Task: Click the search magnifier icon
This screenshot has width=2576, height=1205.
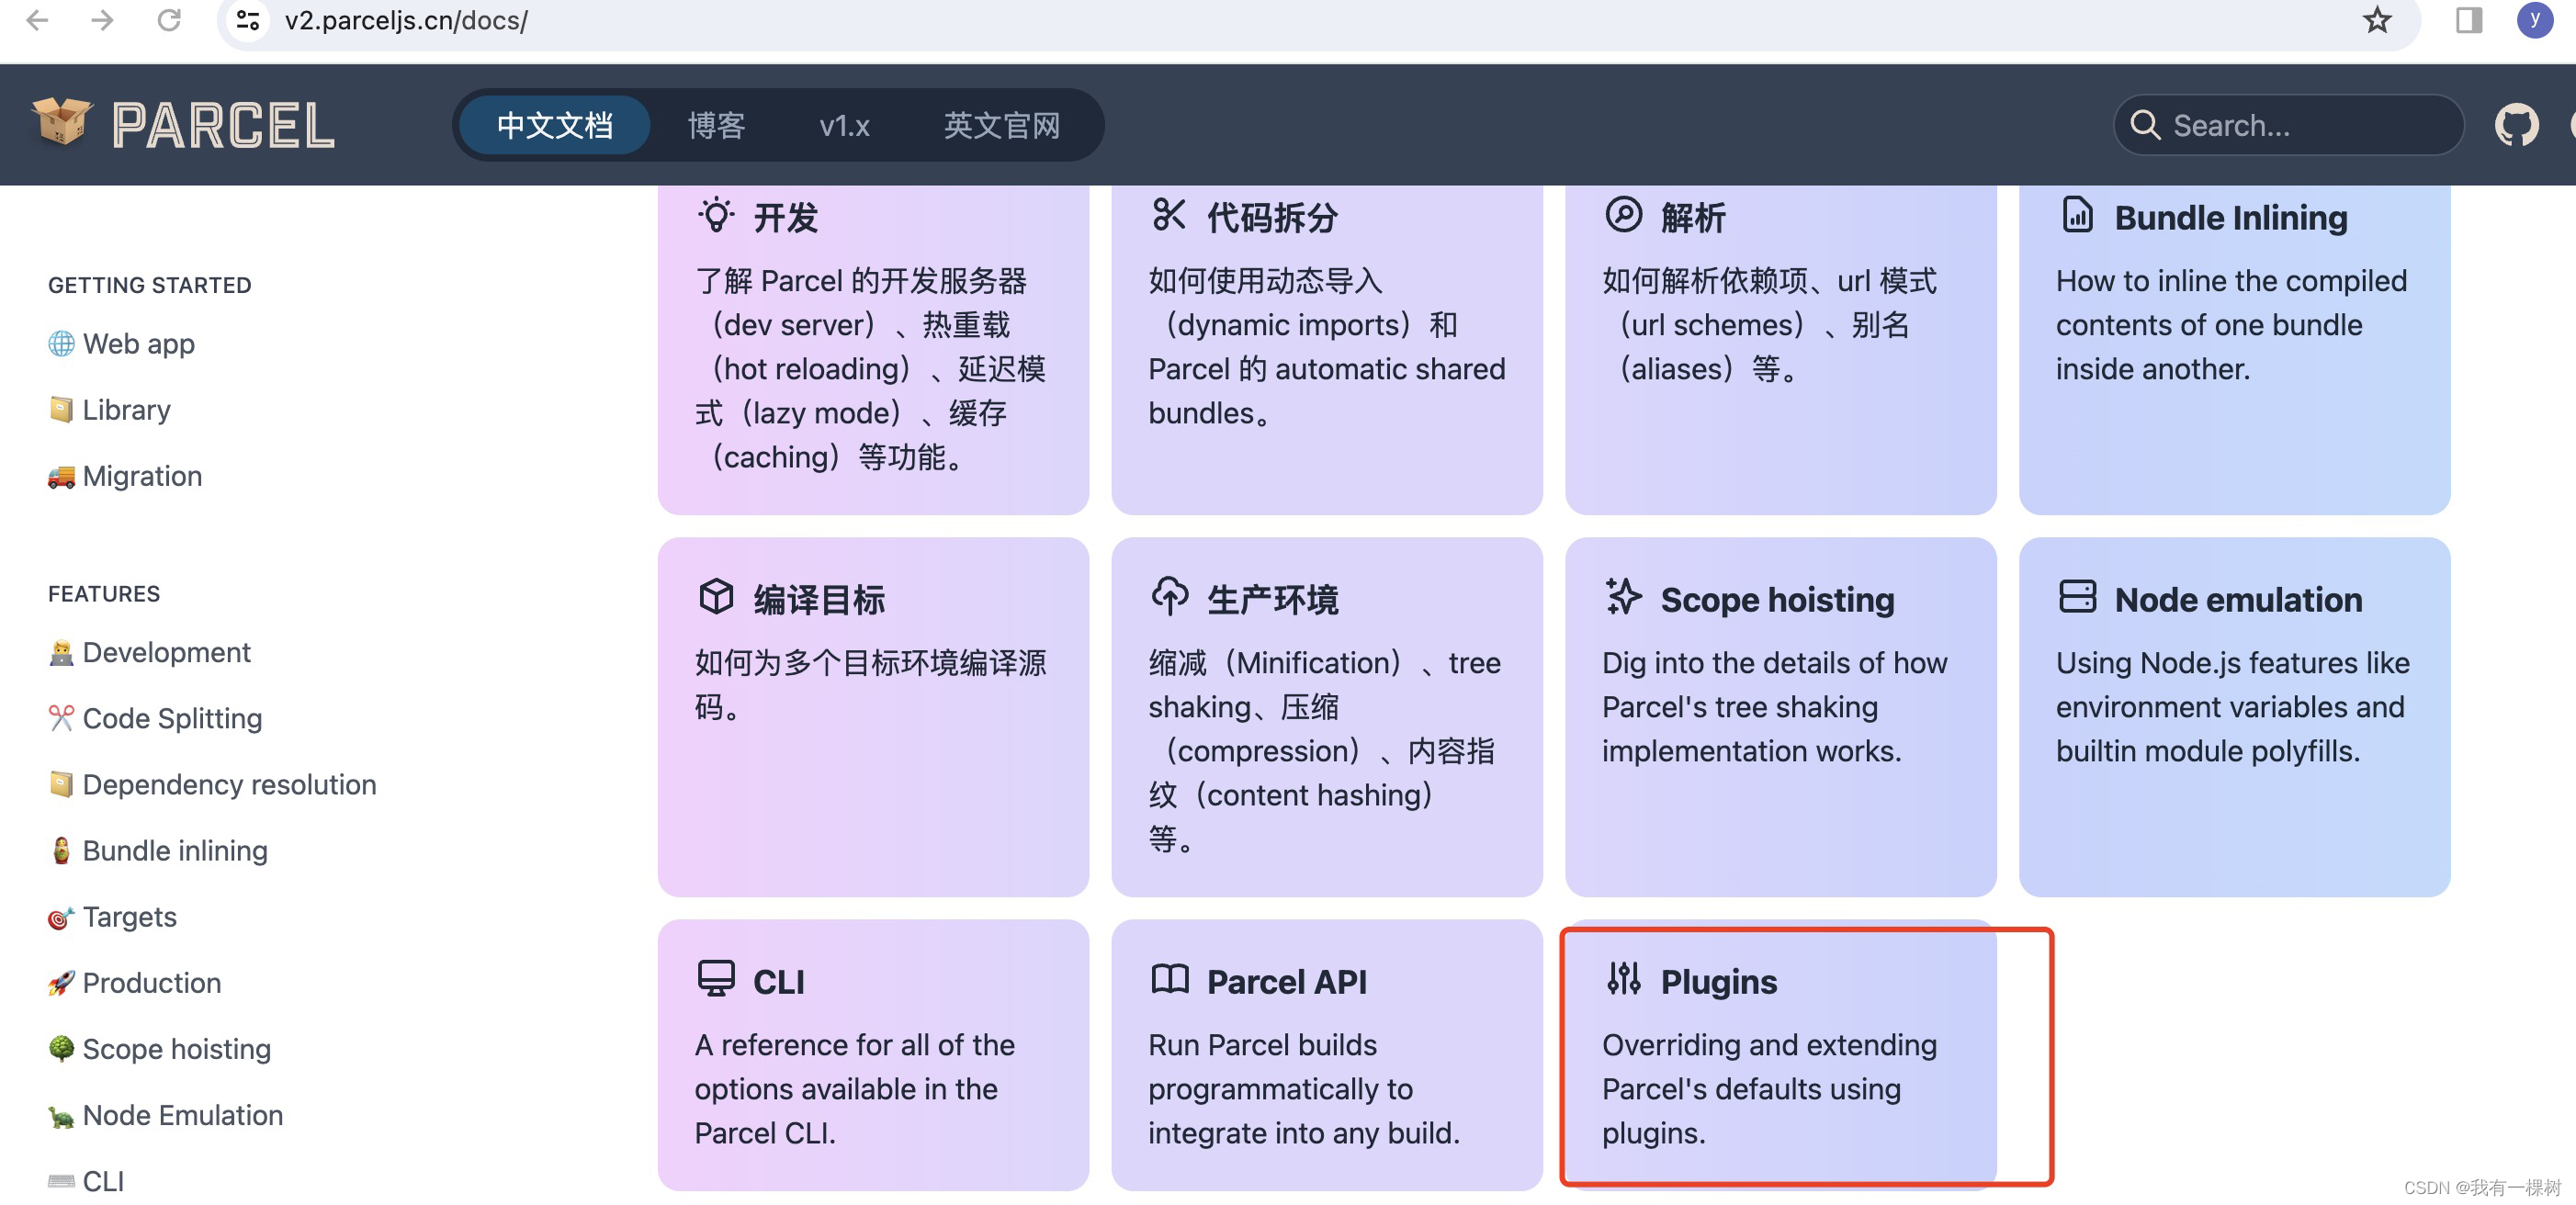Action: pos(2144,125)
